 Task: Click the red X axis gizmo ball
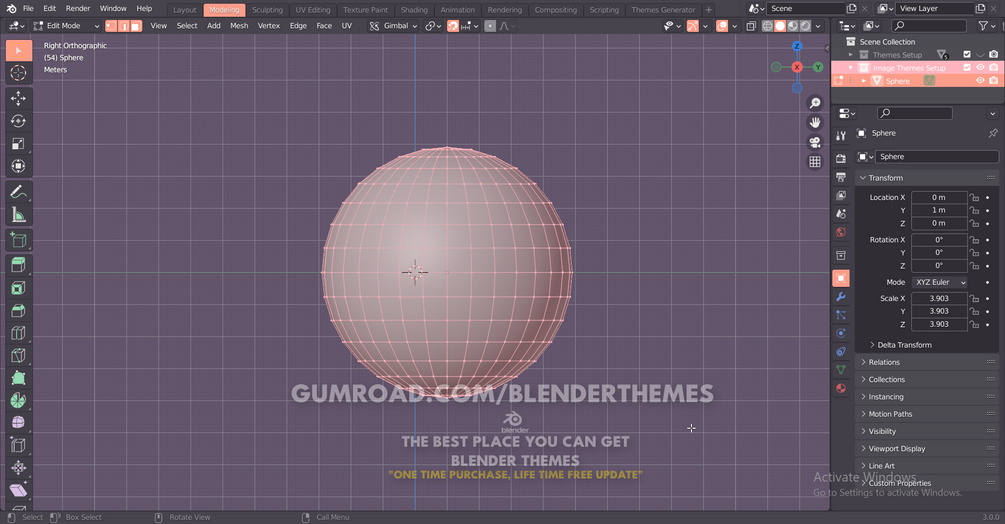pos(797,67)
